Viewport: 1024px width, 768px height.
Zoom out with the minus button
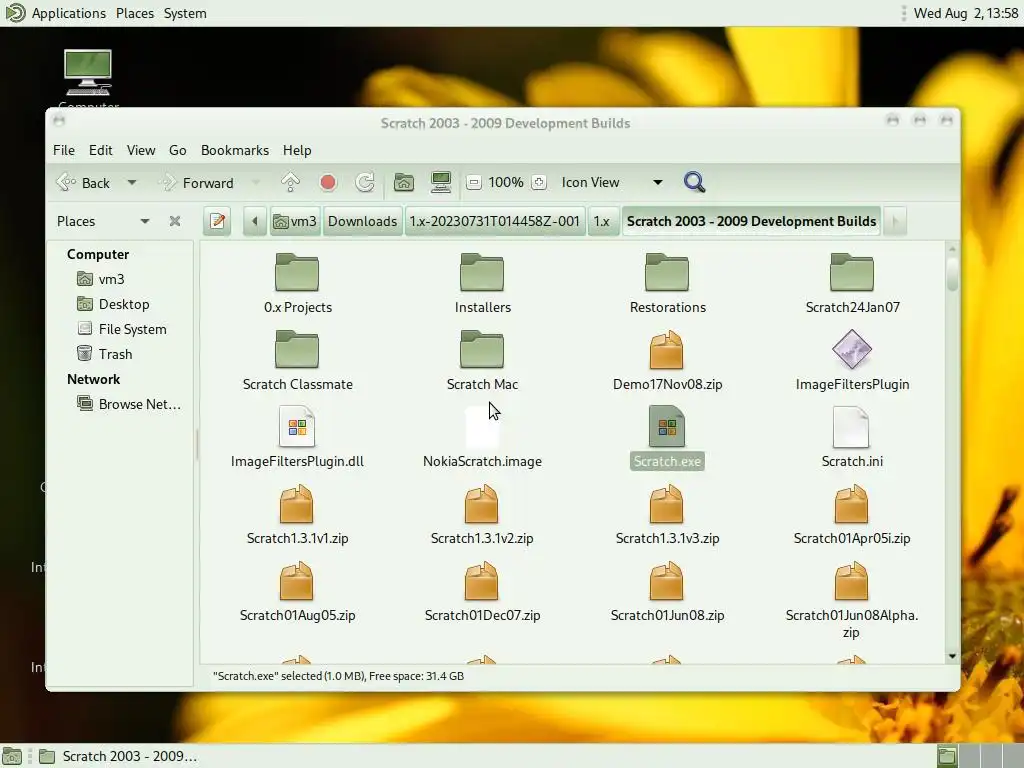pyautogui.click(x=474, y=182)
